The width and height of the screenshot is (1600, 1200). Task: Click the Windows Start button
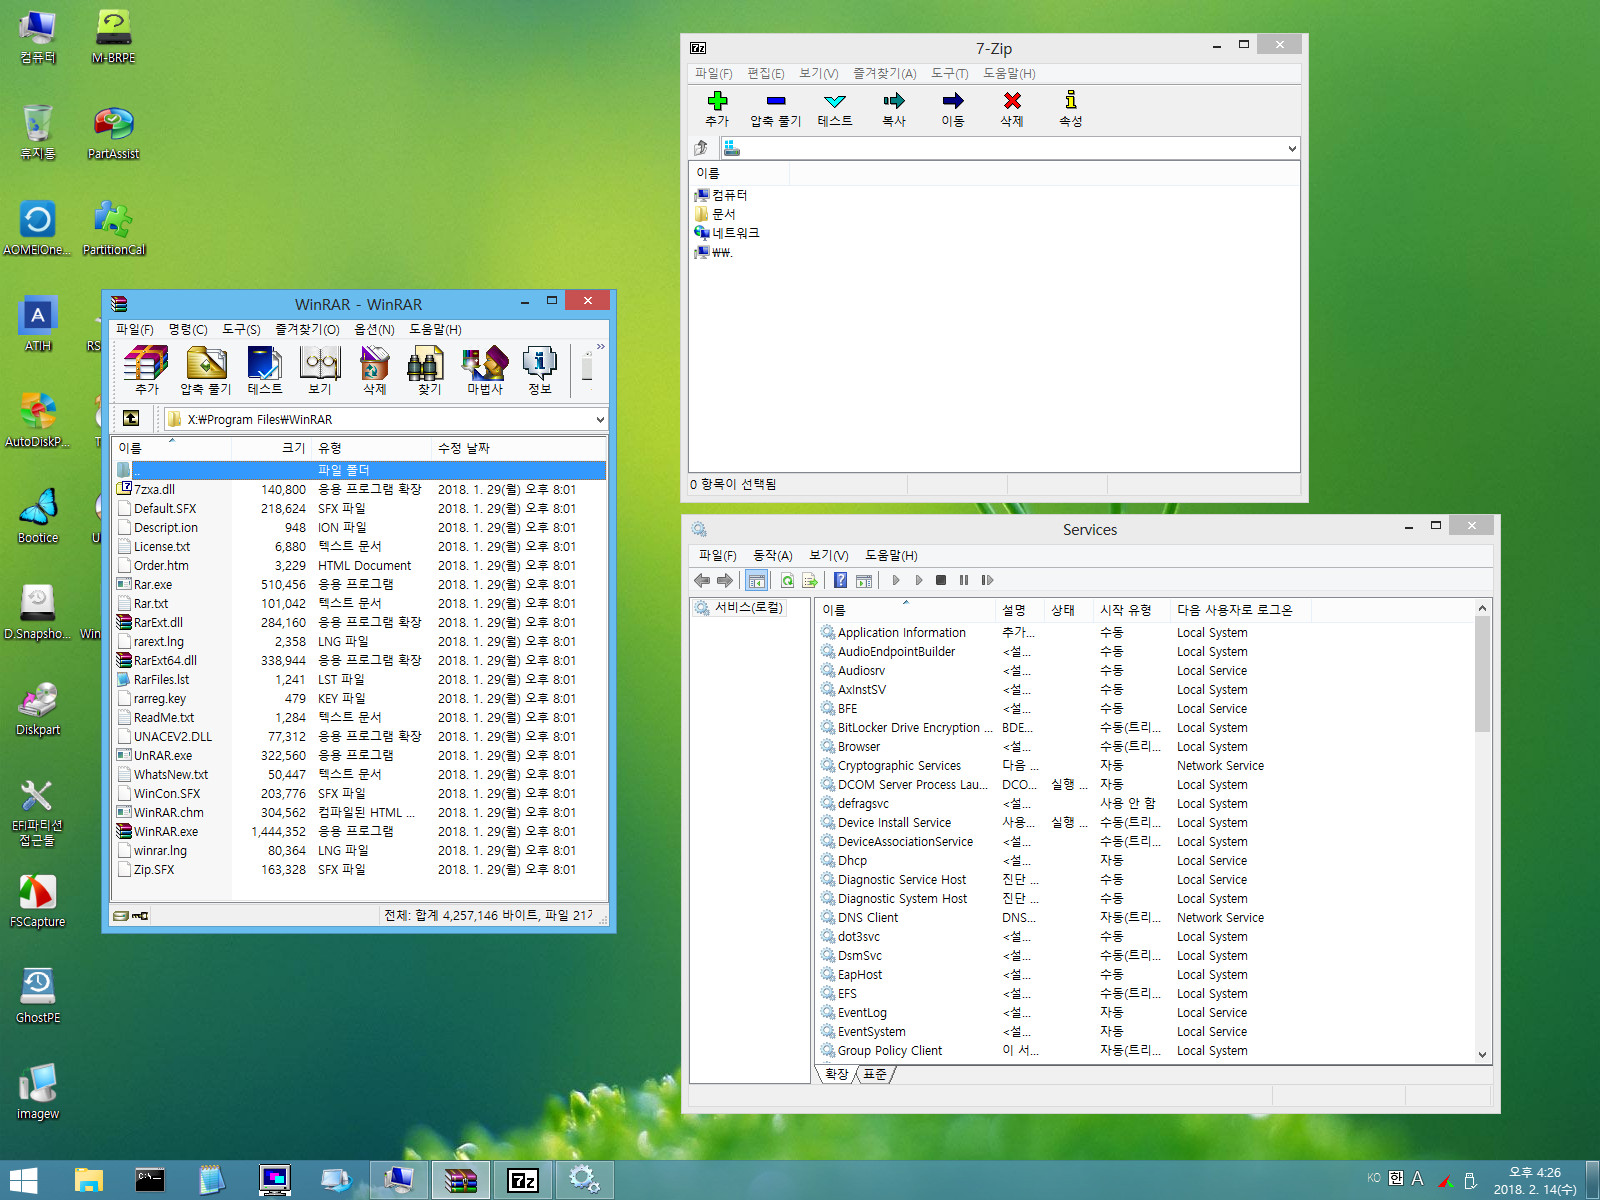coord(23,1181)
